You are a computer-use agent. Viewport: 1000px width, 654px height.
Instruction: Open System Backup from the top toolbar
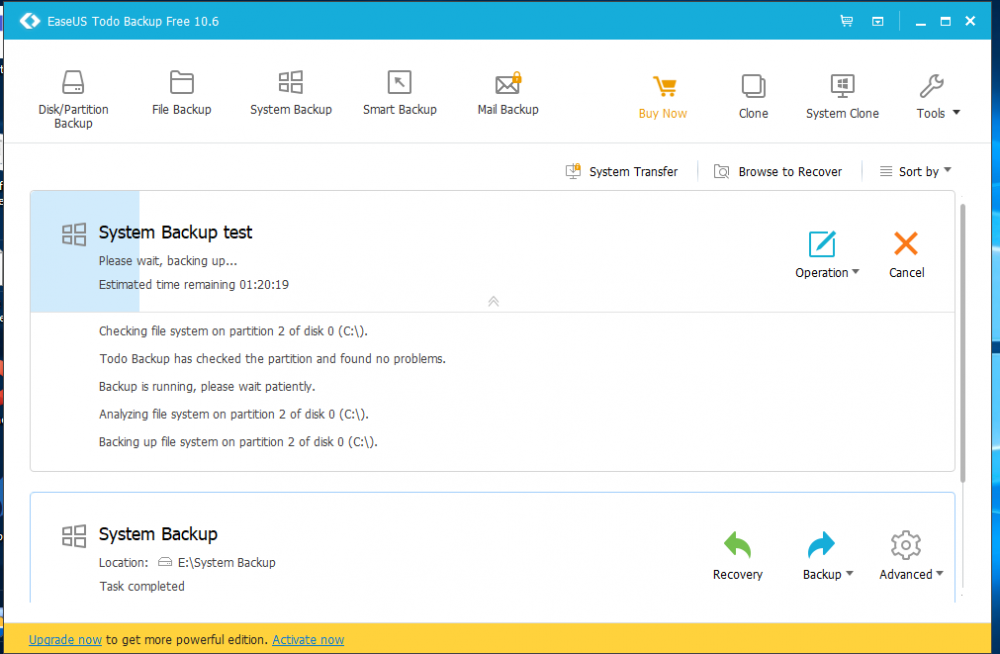291,93
